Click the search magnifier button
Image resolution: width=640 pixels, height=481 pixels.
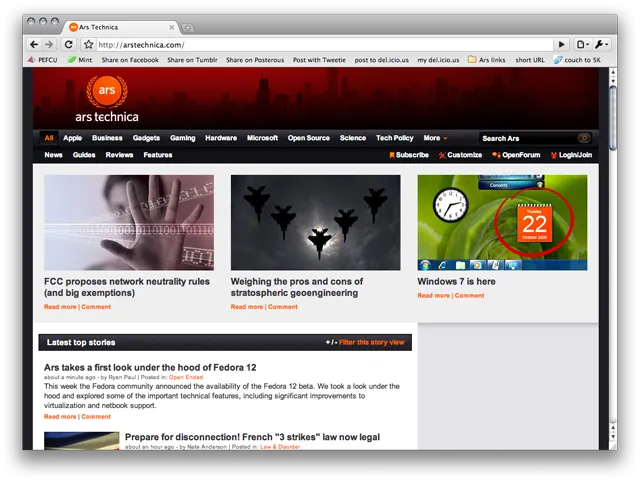point(584,138)
